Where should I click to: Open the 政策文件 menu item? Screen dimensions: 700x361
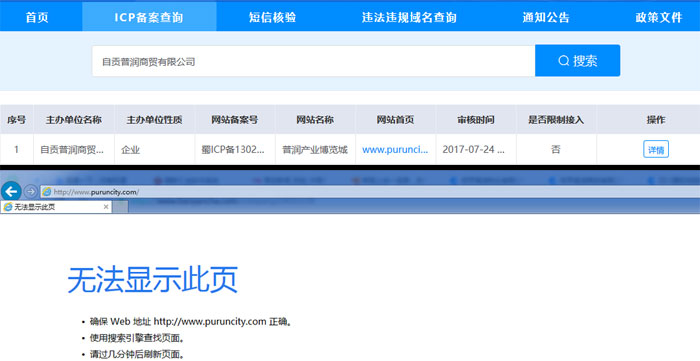coord(659,17)
